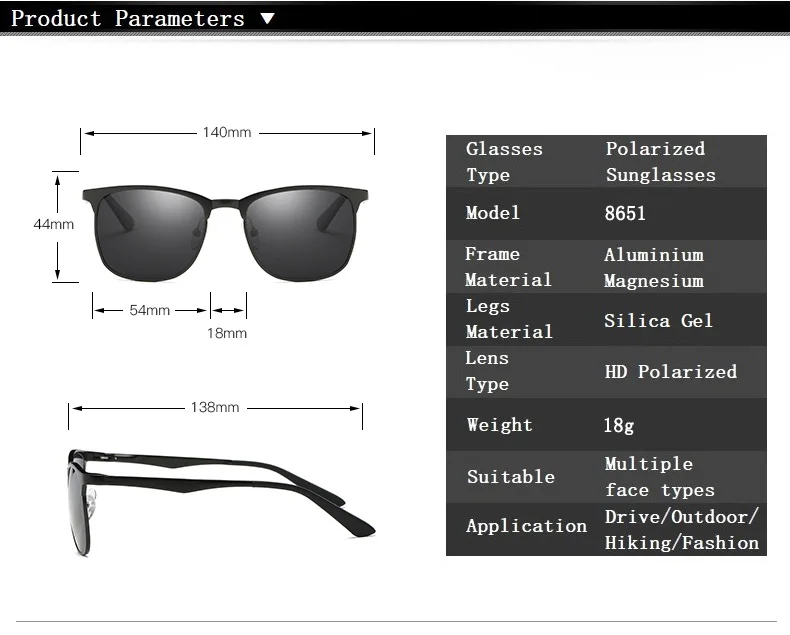Click the Model label cell
Screen dimensions: 790x635
(493, 213)
